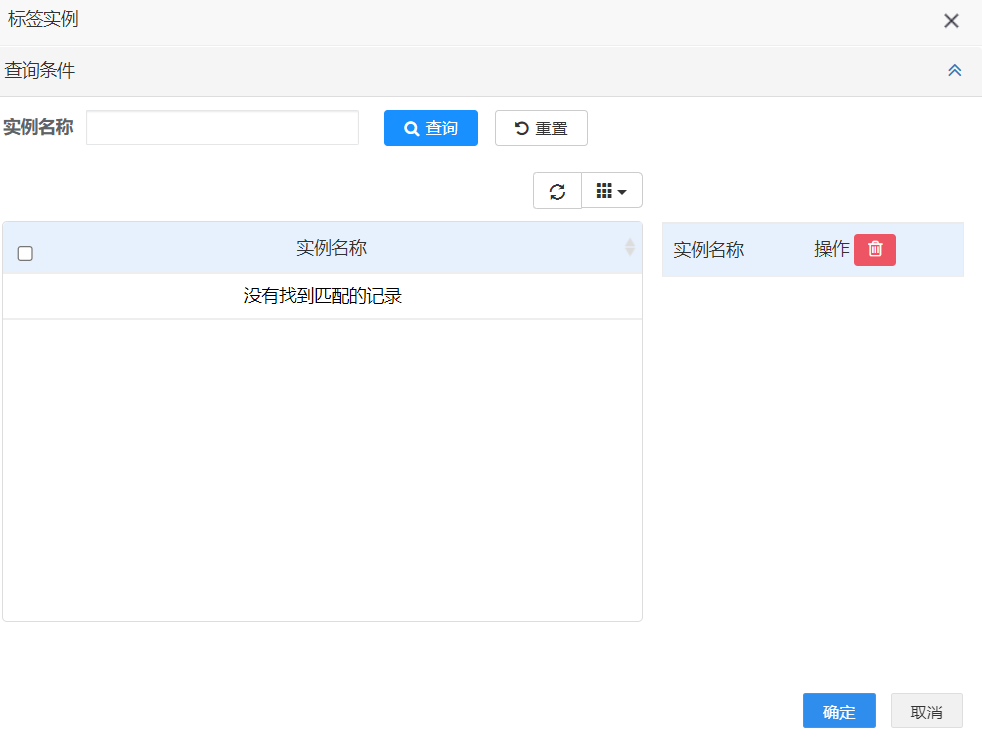982x739 pixels.
Task: Click the 实例名称 search input field
Action: tap(222, 128)
